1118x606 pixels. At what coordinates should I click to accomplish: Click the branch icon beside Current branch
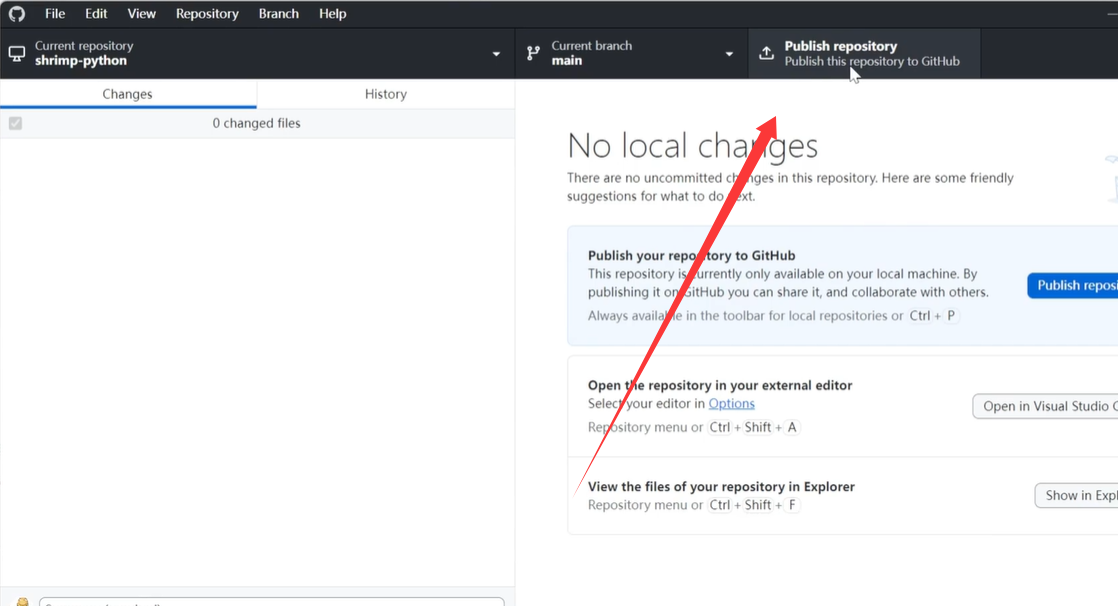pyautogui.click(x=533, y=53)
